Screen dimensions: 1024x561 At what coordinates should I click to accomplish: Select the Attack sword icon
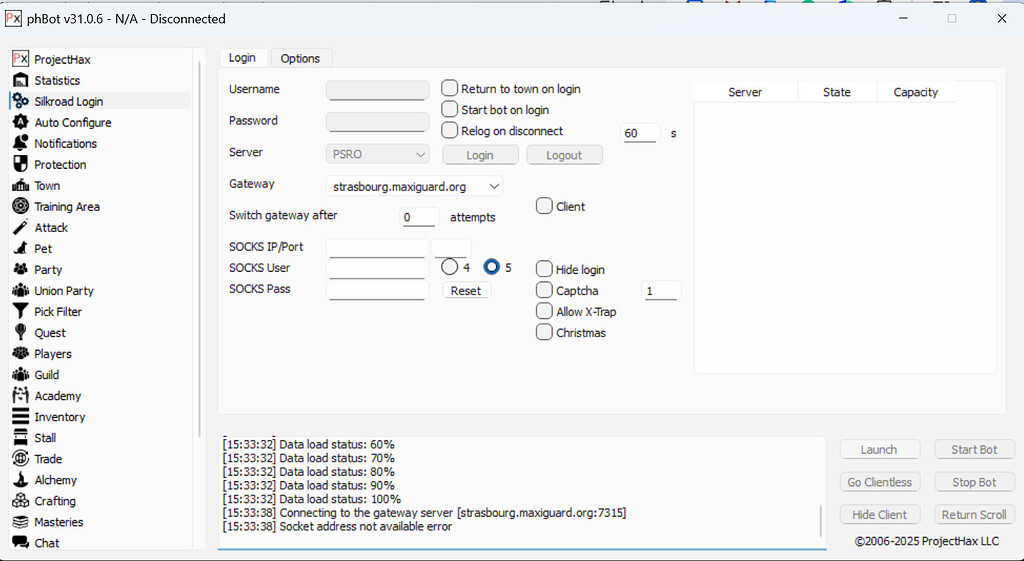click(x=21, y=227)
